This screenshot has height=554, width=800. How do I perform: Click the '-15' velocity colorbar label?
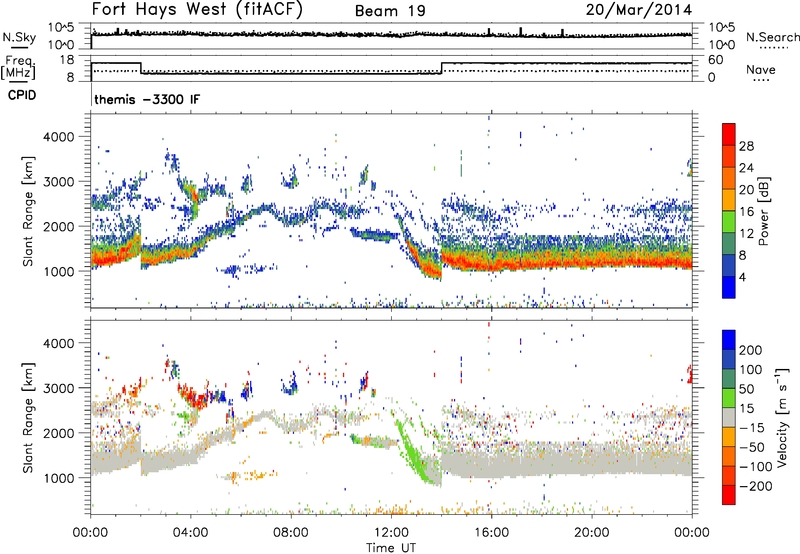pyautogui.click(x=752, y=428)
